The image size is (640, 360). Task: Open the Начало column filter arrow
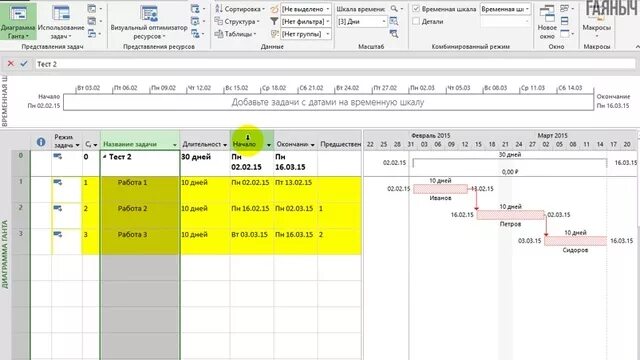point(269,145)
